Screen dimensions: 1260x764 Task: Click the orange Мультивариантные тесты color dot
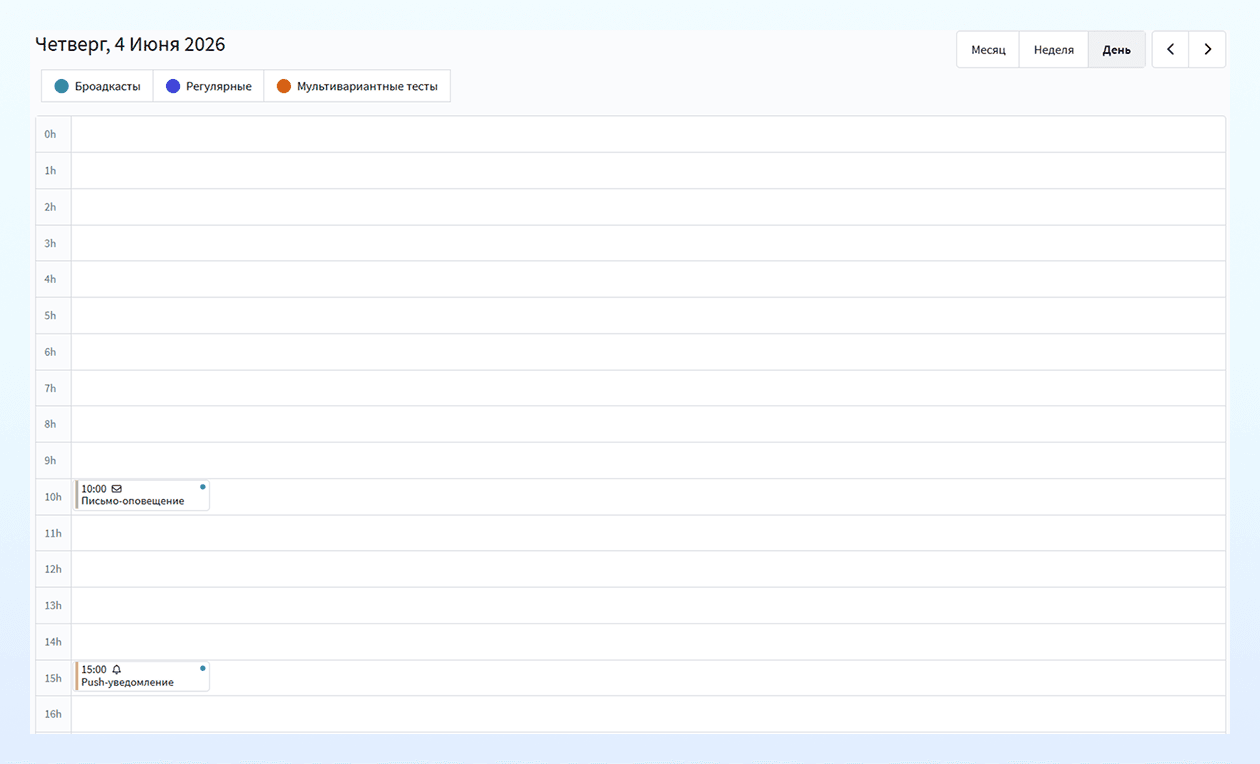coord(284,86)
